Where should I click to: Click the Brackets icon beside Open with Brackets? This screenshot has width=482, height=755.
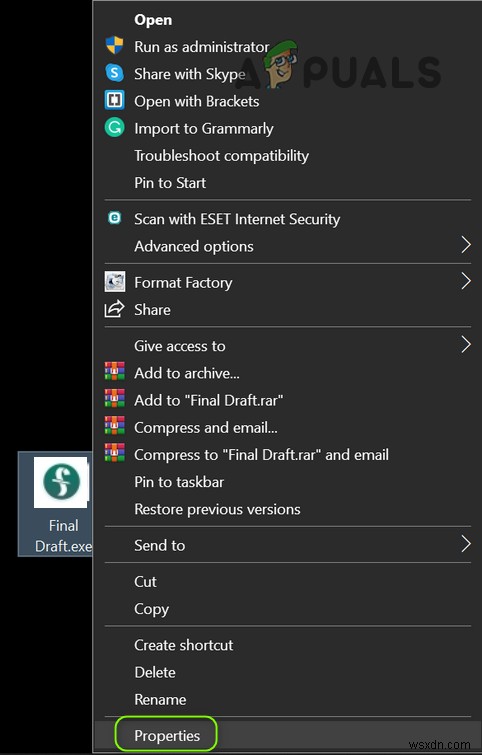coord(115,100)
